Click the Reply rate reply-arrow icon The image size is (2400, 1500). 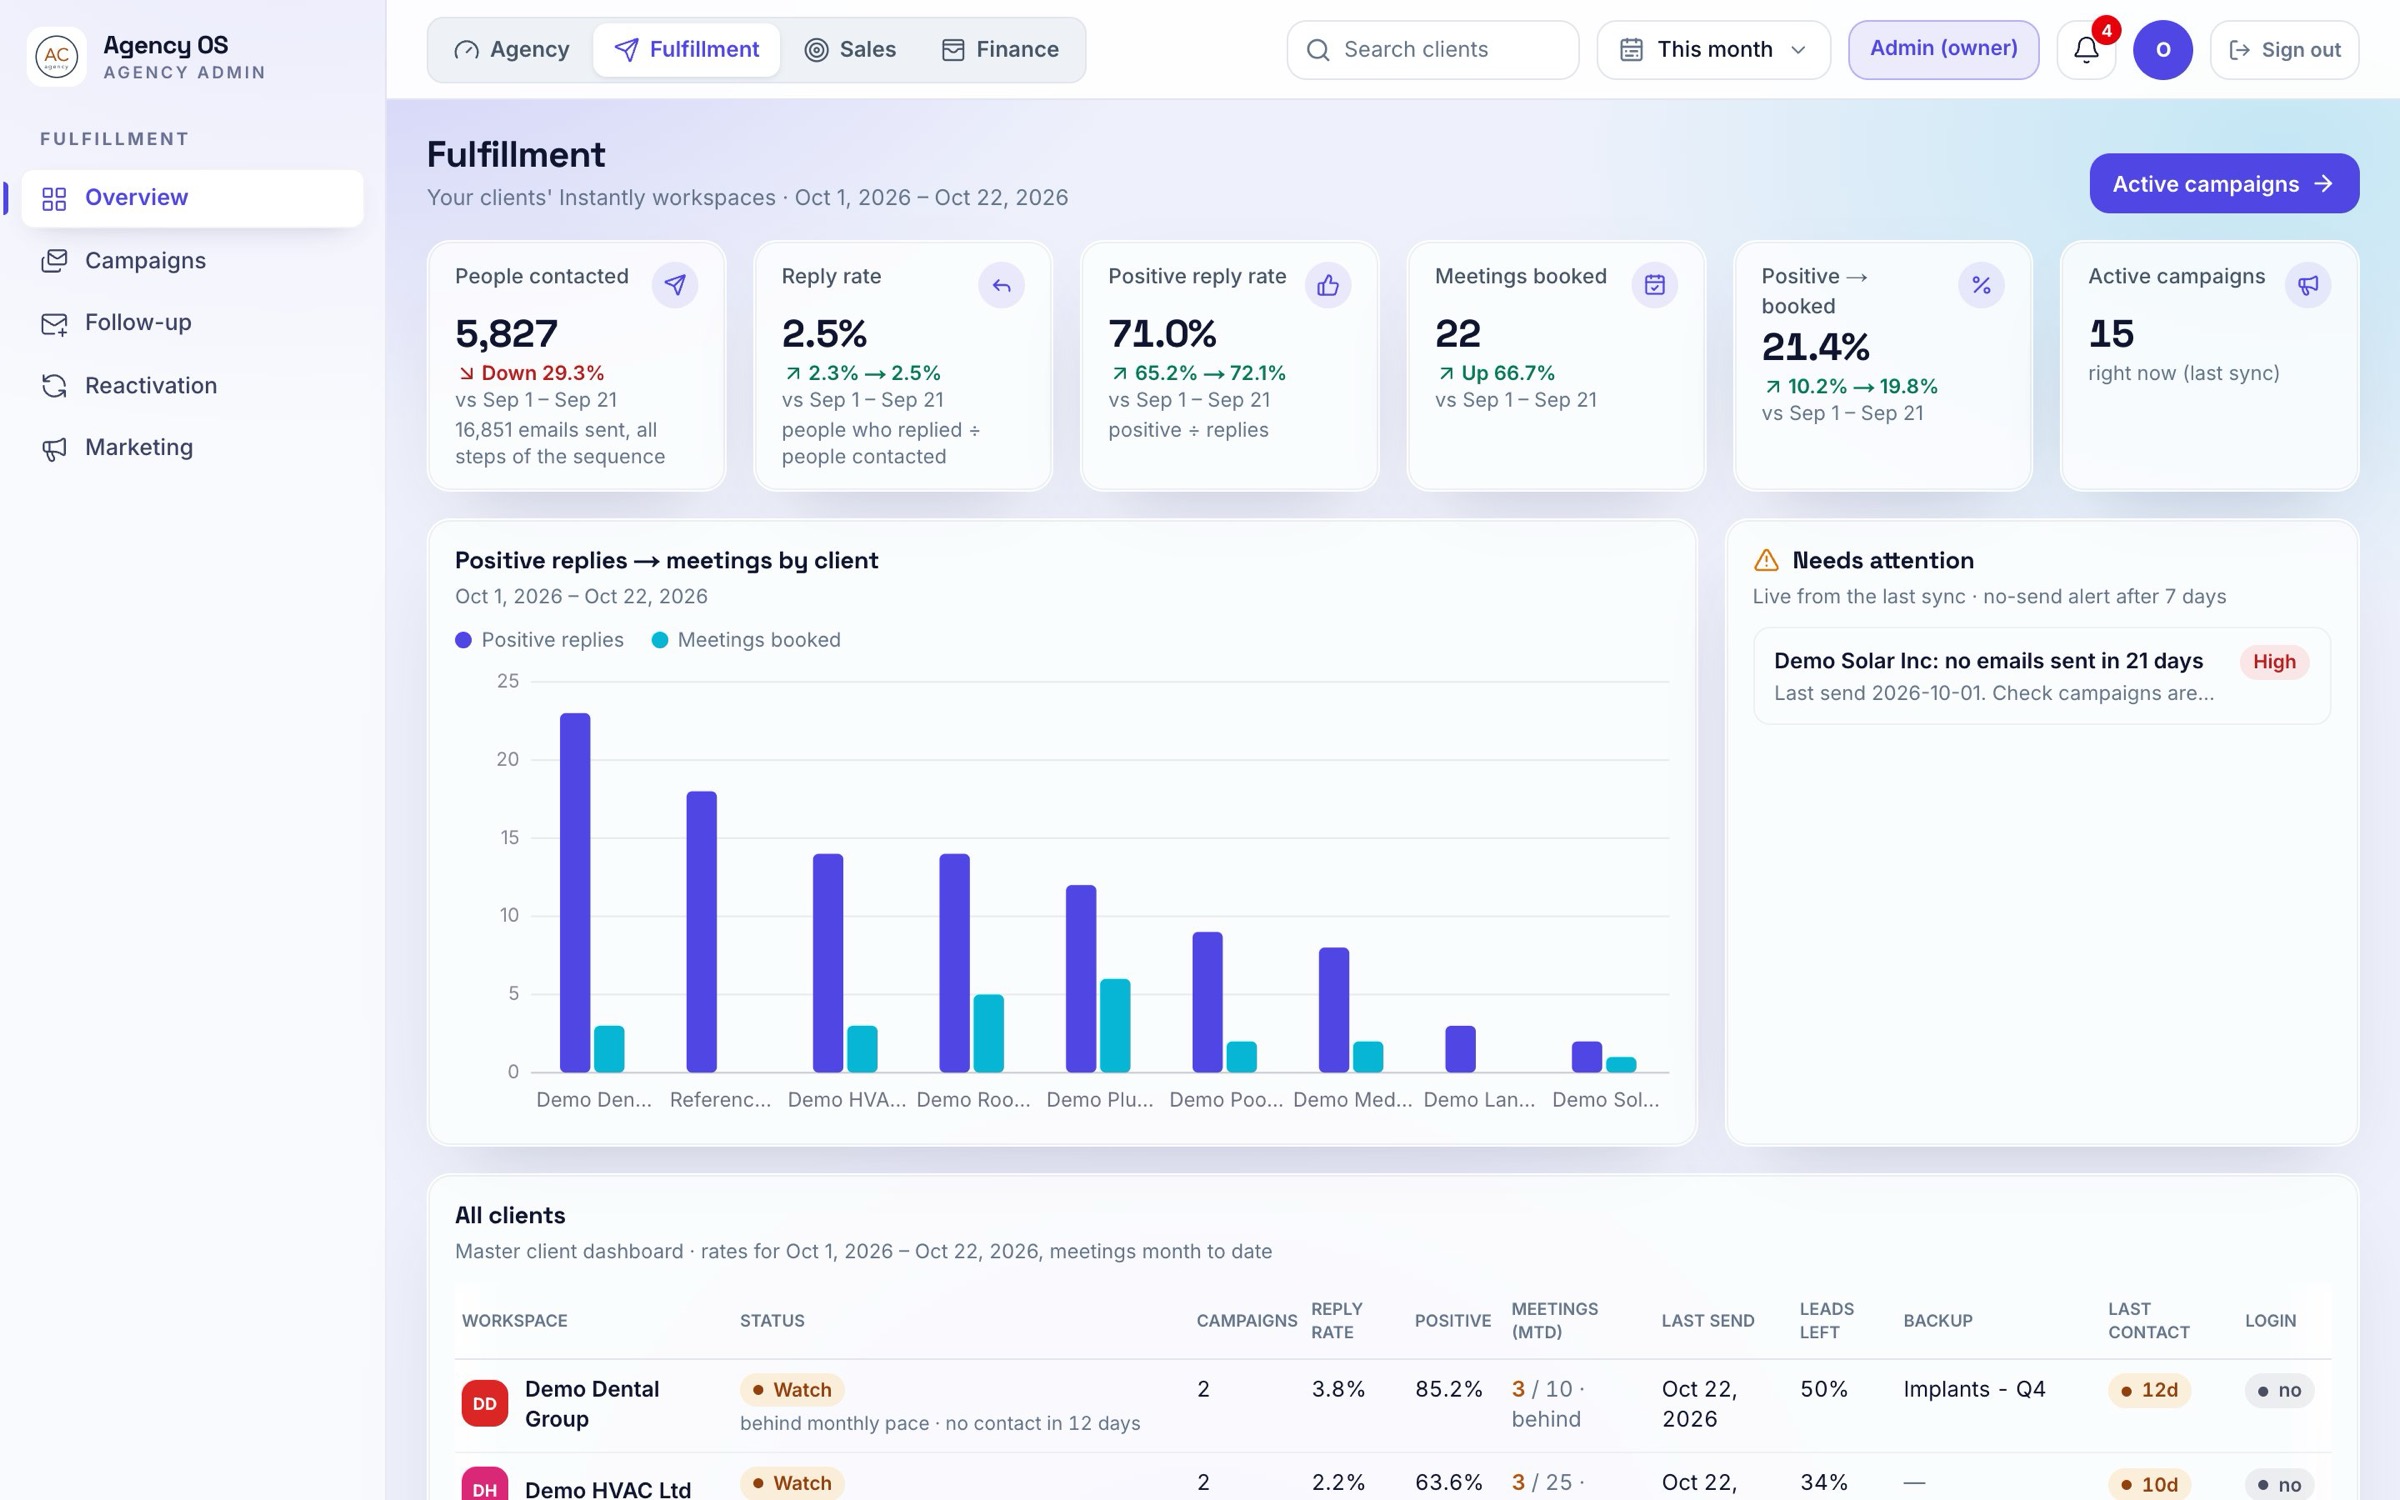point(1001,285)
